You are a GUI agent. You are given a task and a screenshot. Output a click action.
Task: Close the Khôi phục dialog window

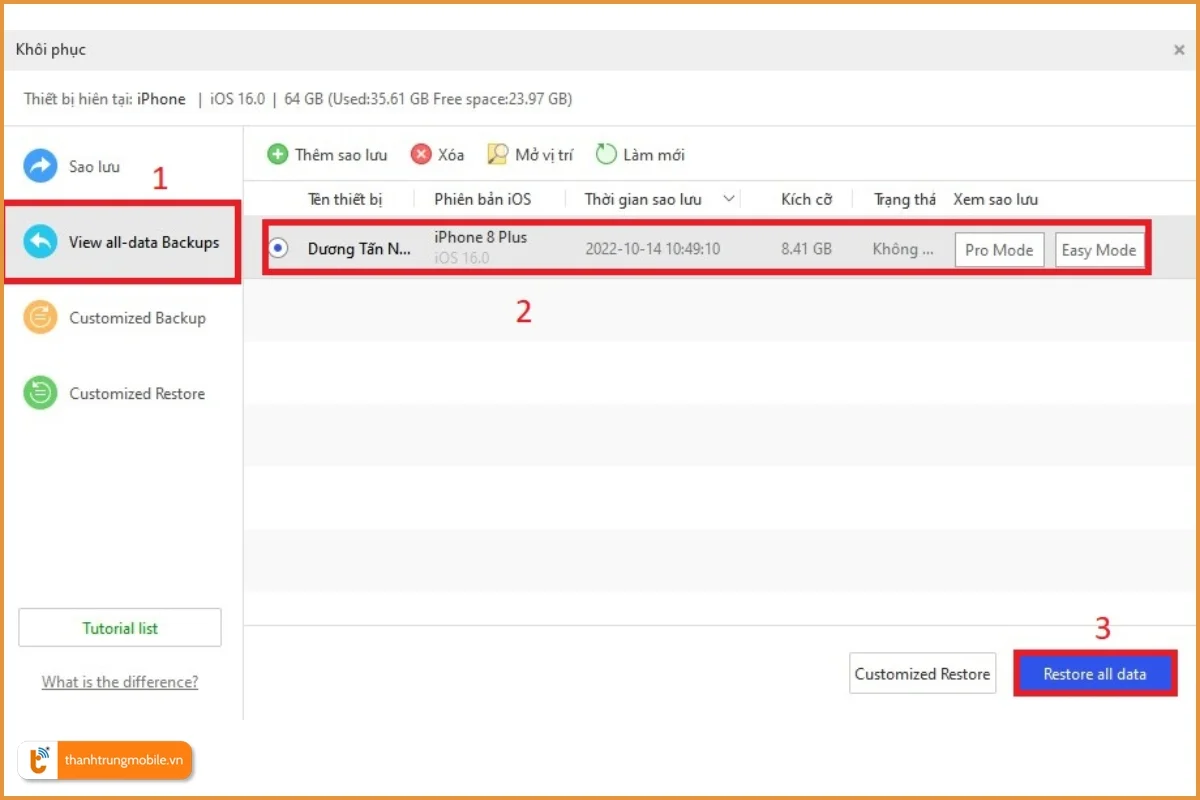(1179, 49)
